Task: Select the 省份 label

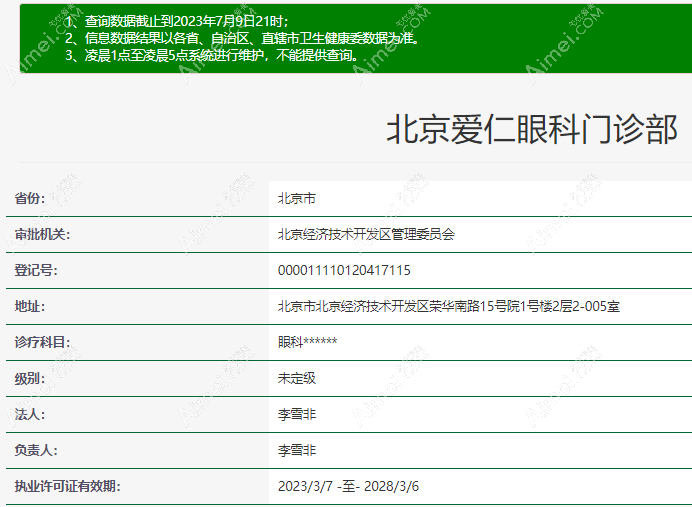Action: coord(30,198)
